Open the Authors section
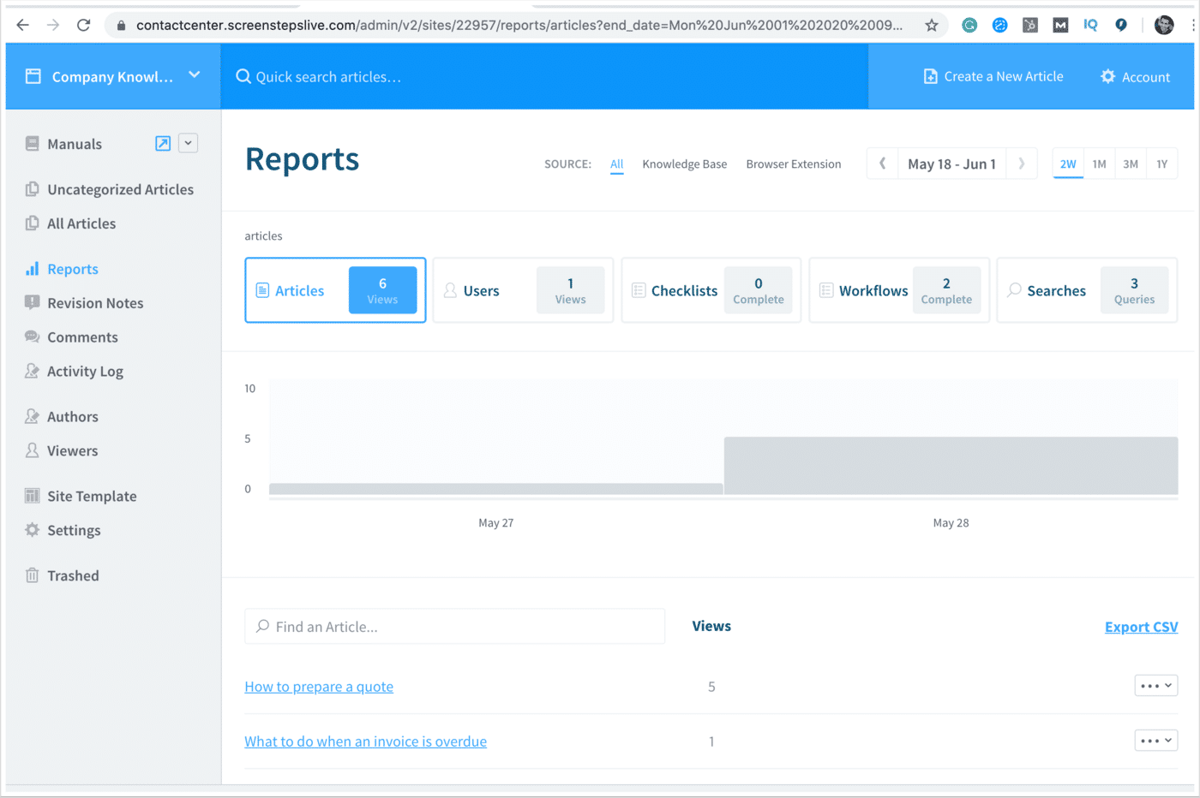Viewport: 1200px width, 798px height. (x=75, y=416)
